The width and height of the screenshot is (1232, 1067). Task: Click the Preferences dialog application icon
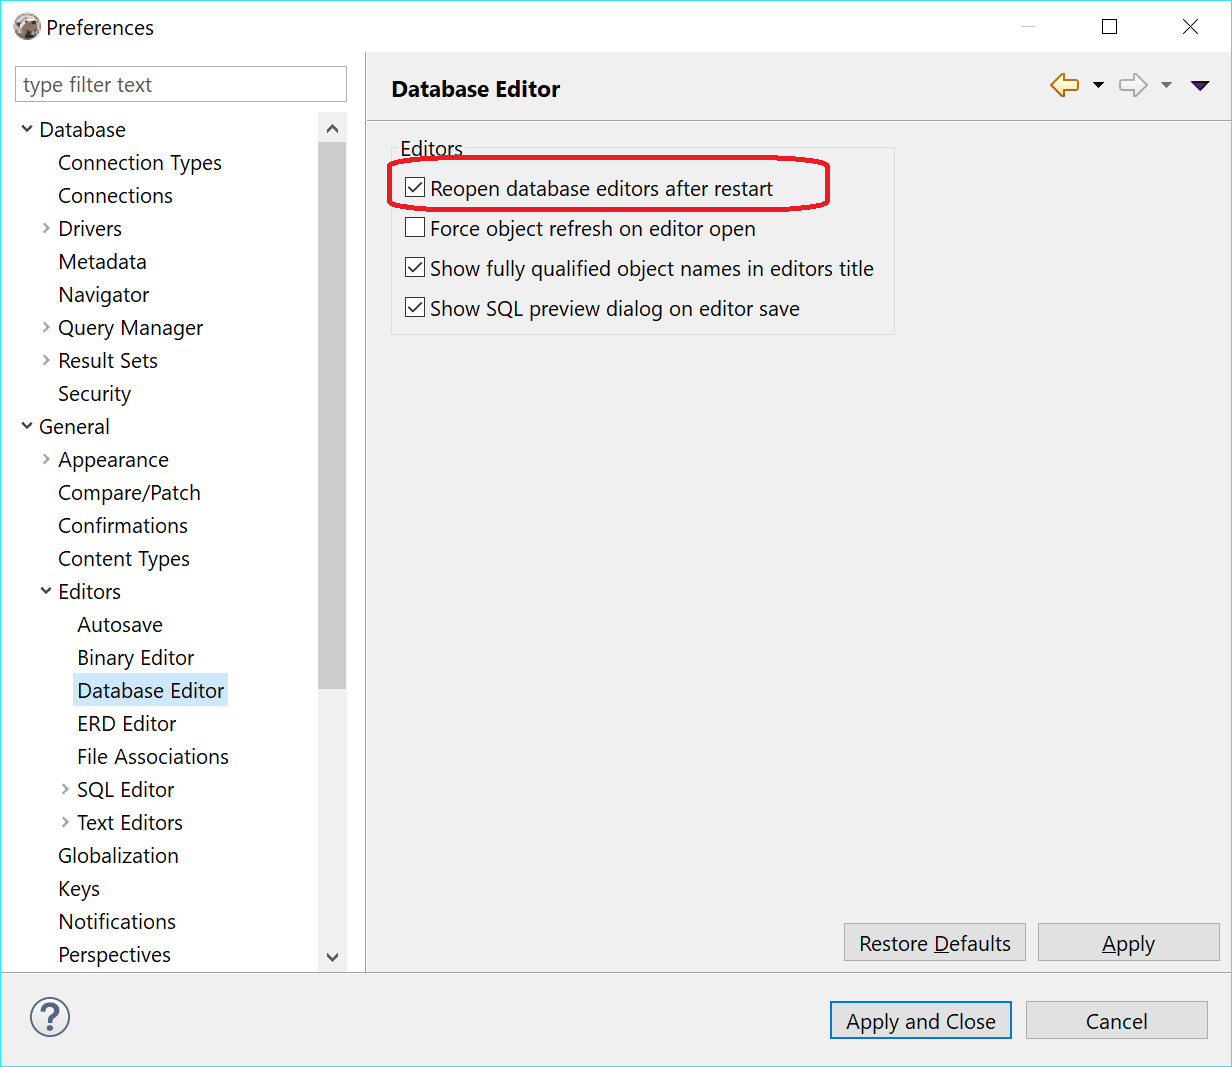(27, 26)
